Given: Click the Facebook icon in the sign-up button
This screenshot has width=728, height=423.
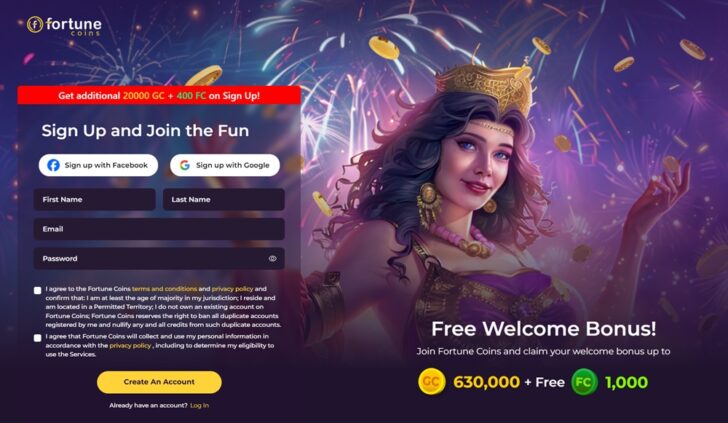Looking at the screenshot, I should coord(53,165).
